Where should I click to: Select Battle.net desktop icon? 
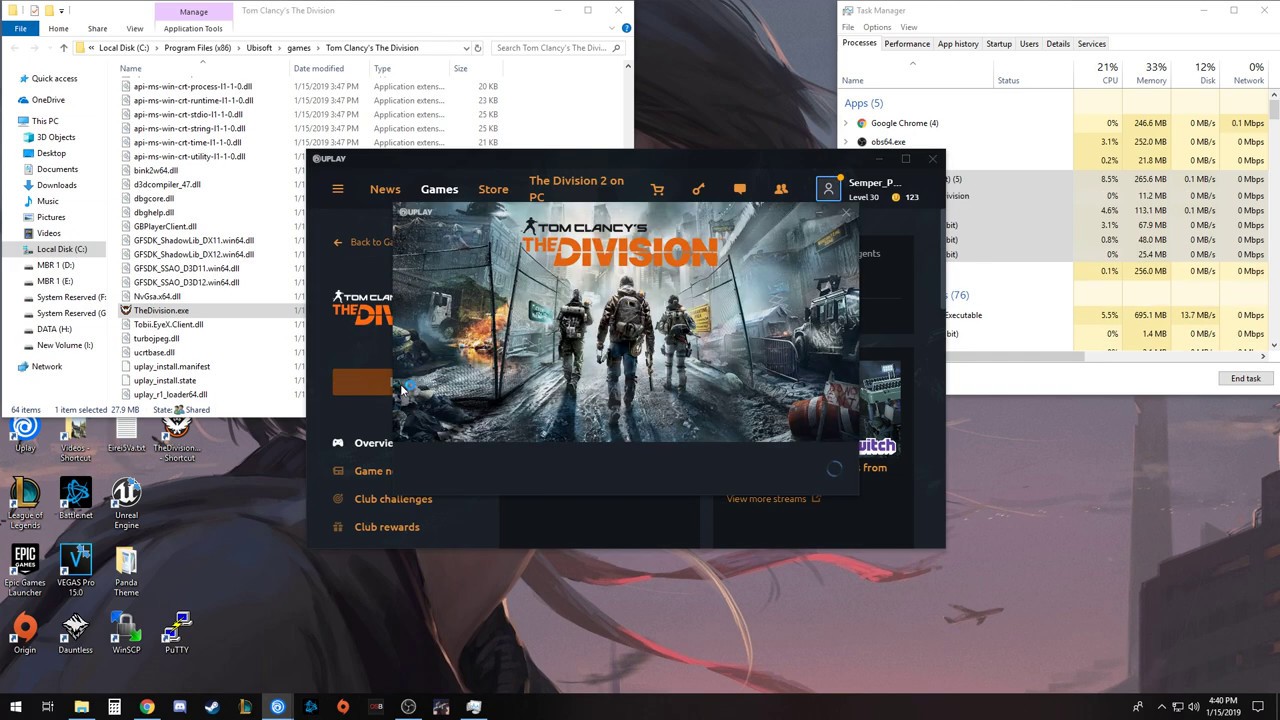click(75, 498)
